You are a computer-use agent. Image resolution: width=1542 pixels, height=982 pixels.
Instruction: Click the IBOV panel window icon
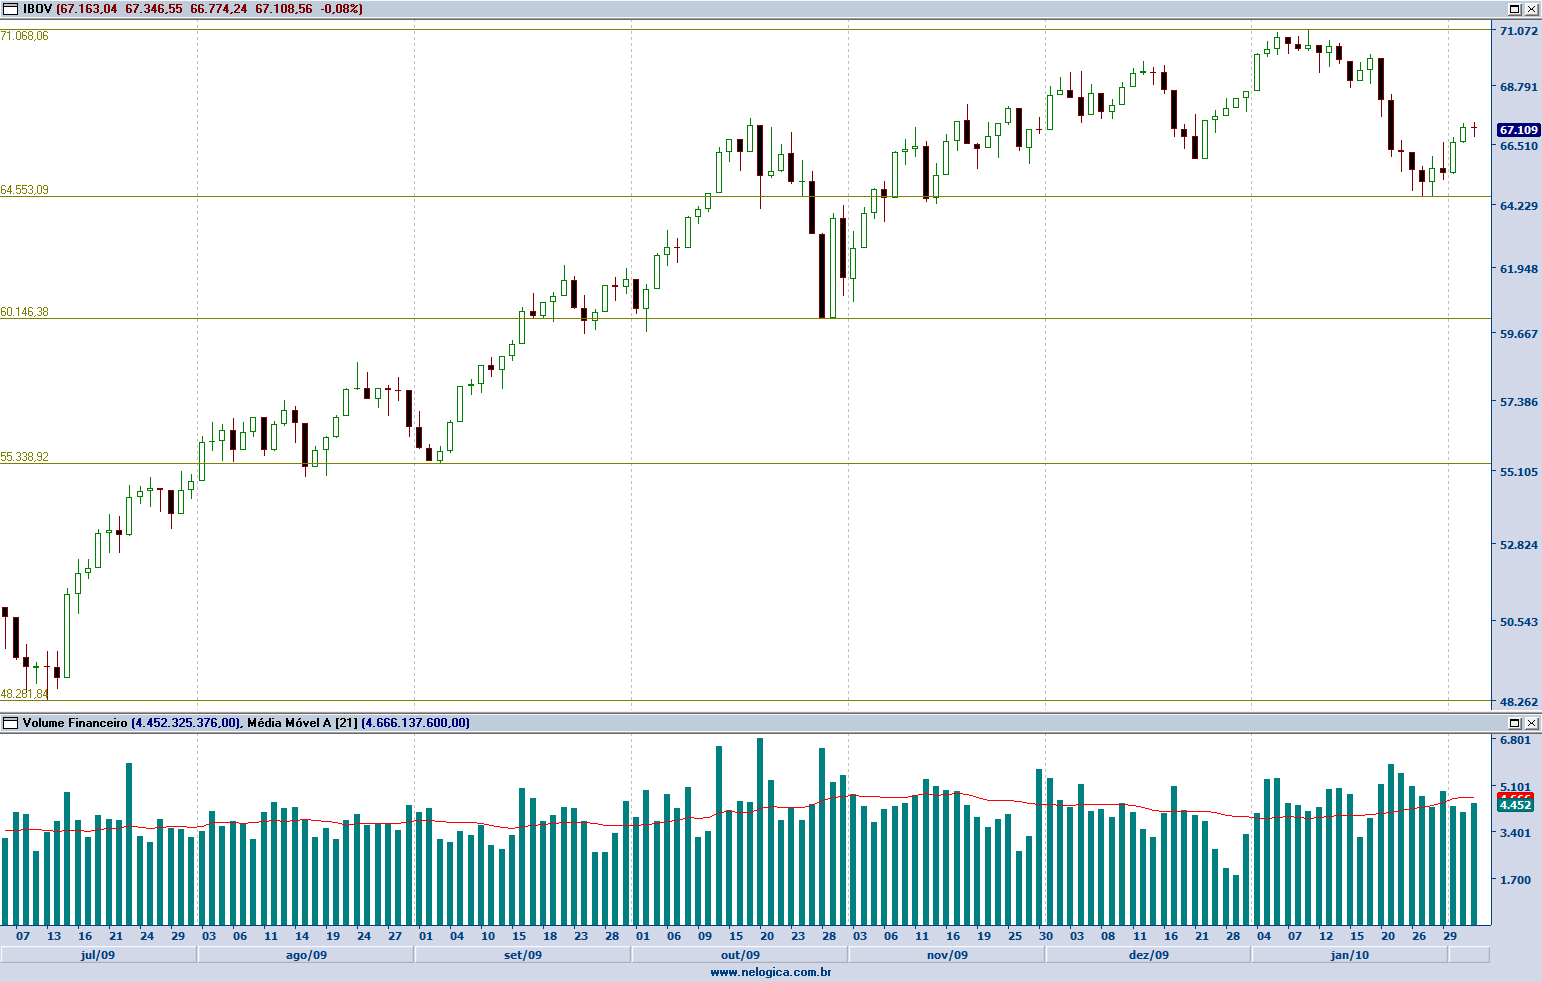coord(11,9)
